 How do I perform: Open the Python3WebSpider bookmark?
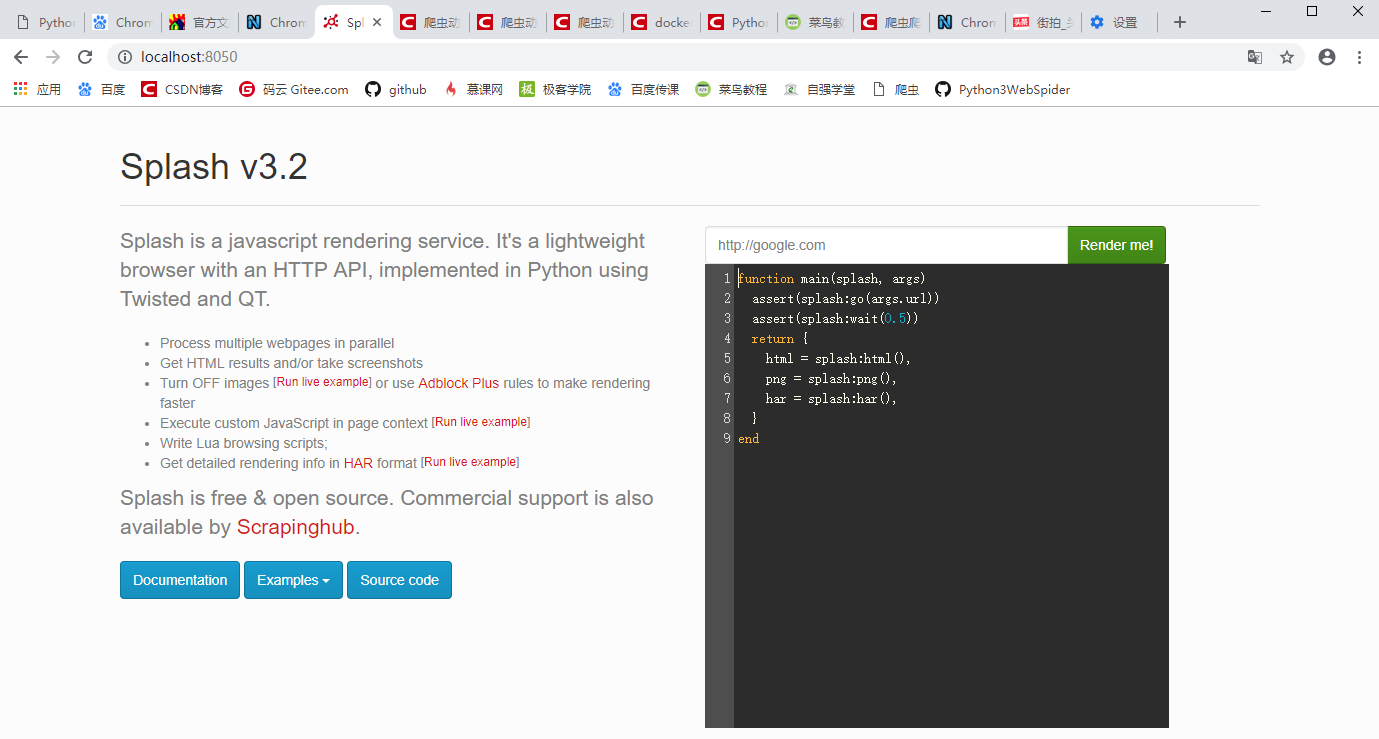tap(1003, 89)
